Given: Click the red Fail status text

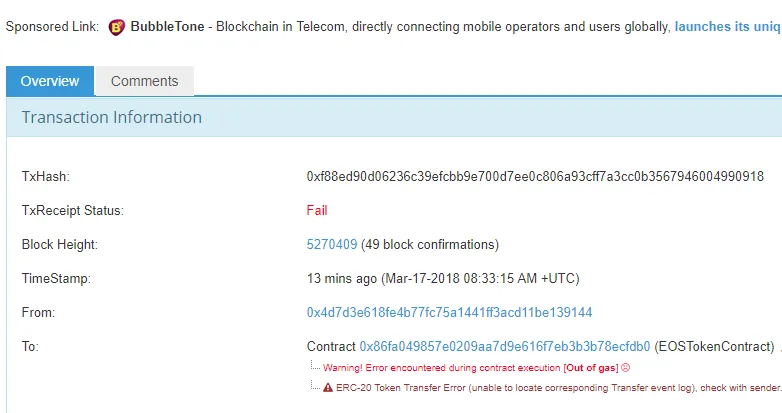Looking at the screenshot, I should (x=317, y=210).
